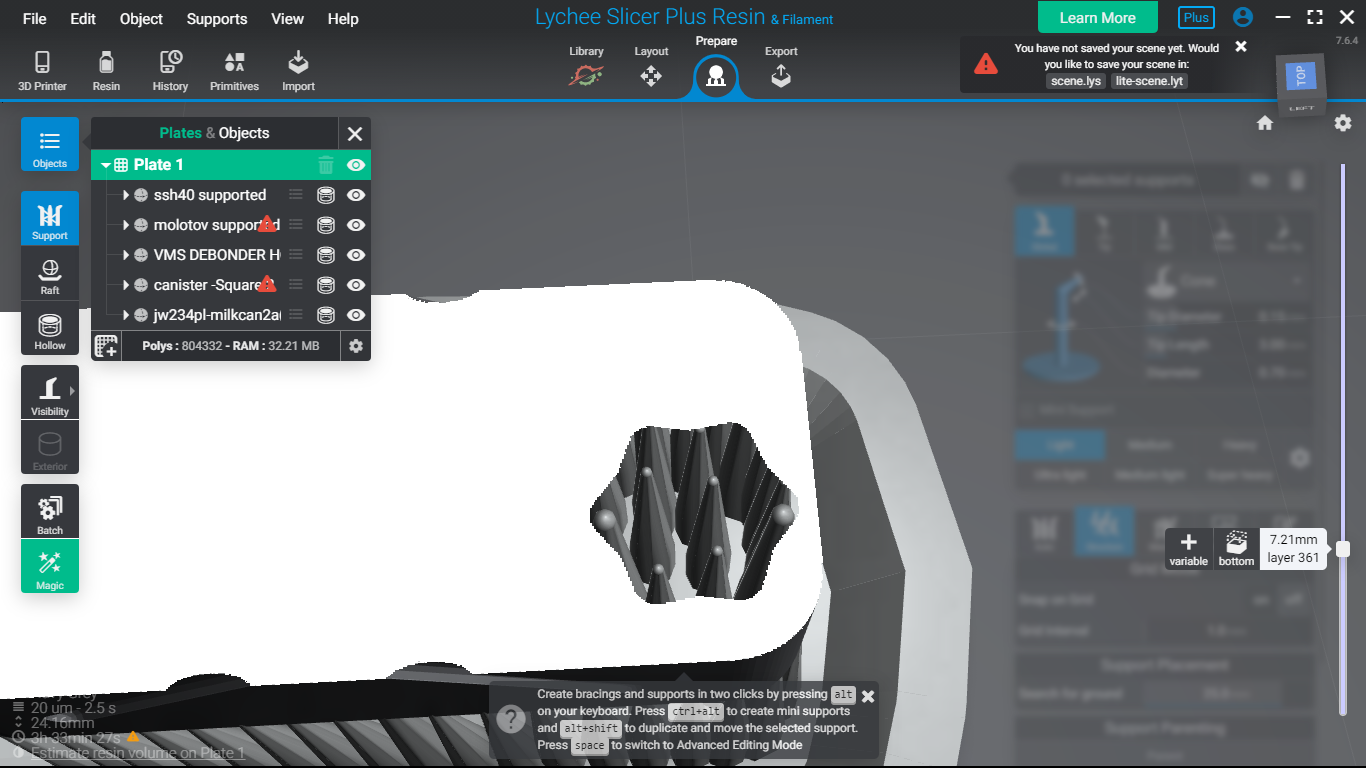
Task: Expand the ssh40 supported object
Action: (x=126, y=195)
